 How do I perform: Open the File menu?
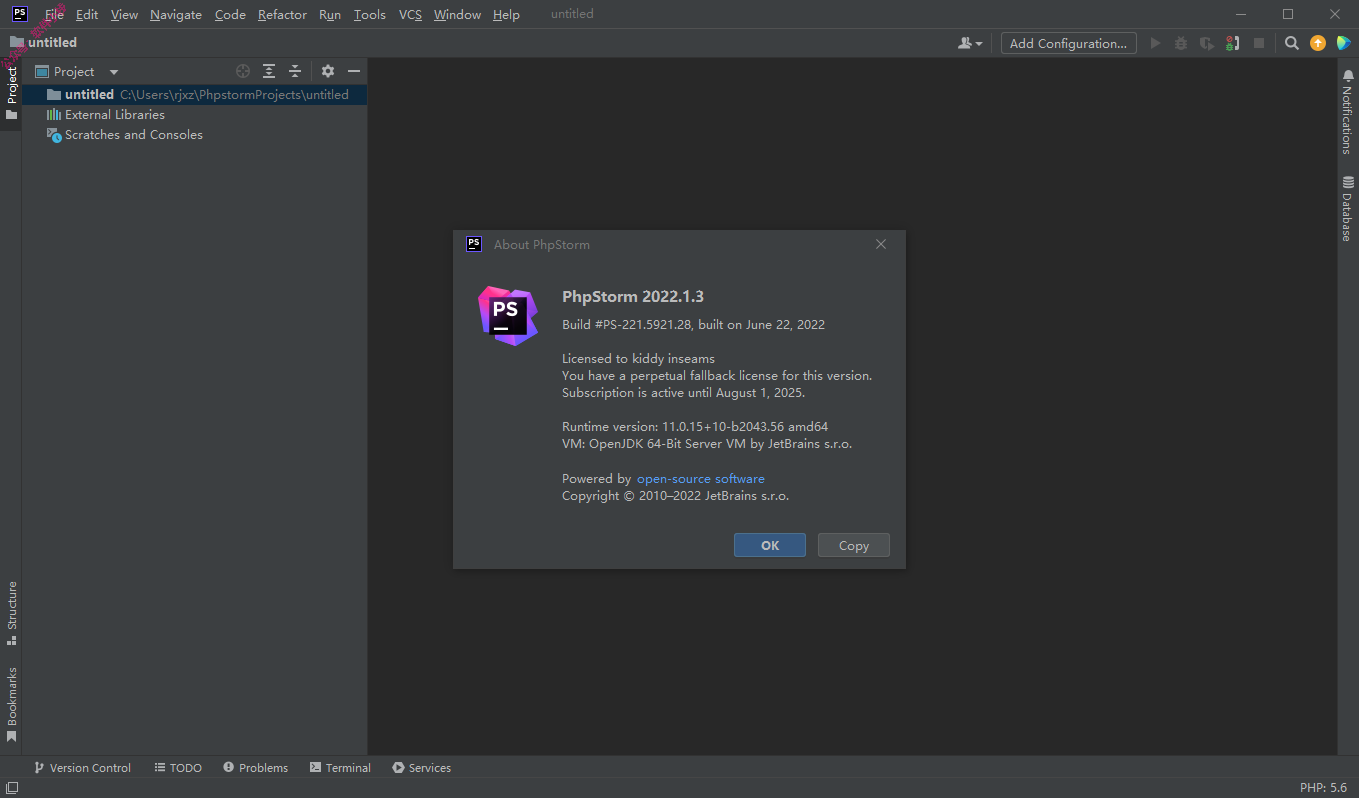click(x=54, y=15)
